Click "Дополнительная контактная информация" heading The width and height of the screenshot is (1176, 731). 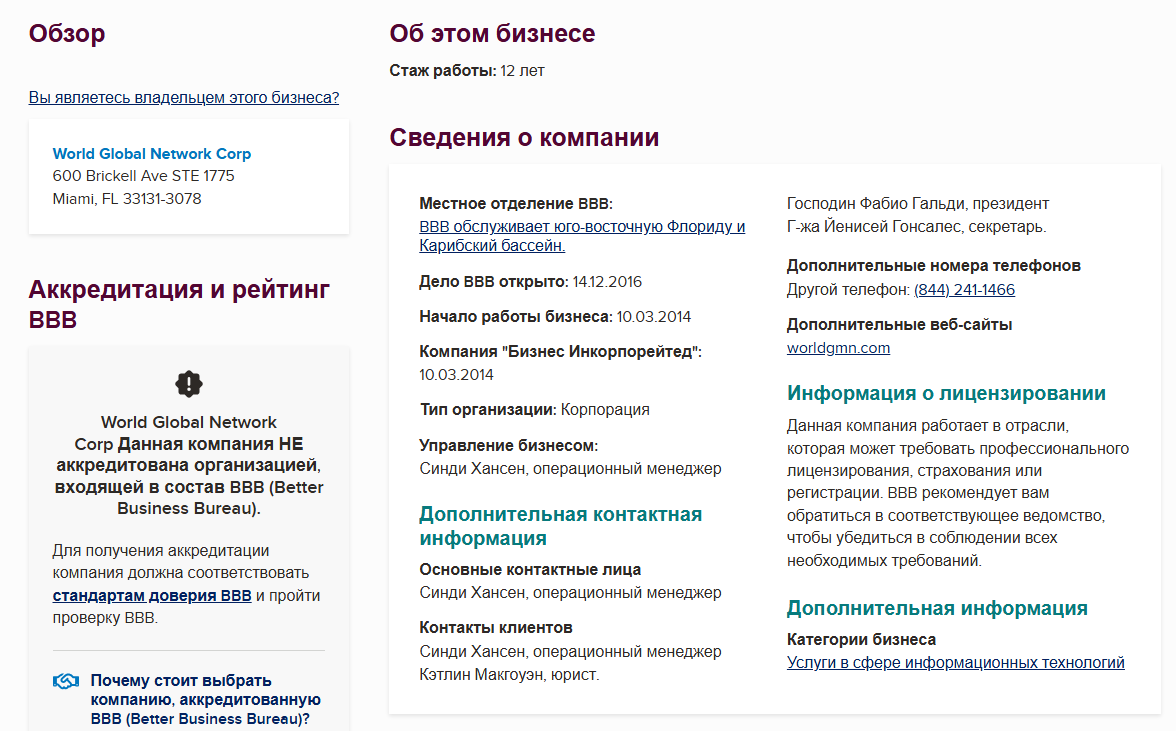(x=560, y=526)
